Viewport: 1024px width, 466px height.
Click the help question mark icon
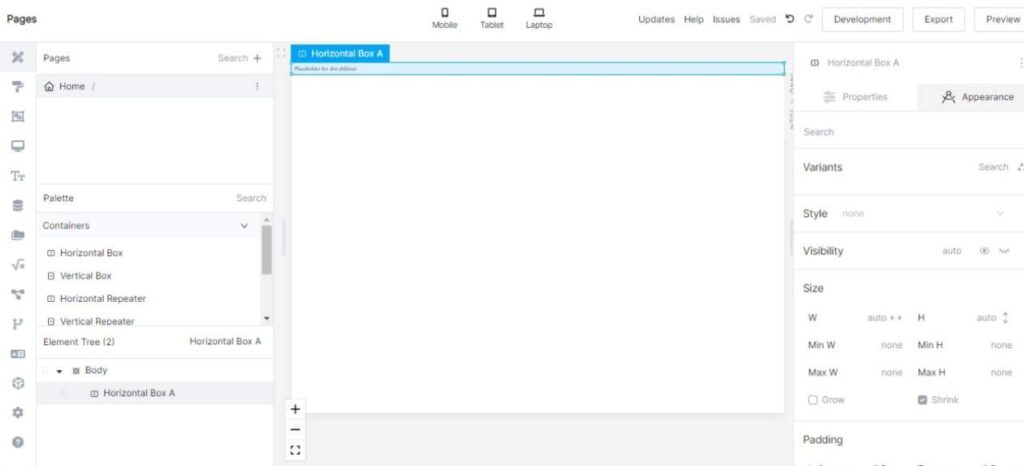pos(17,441)
